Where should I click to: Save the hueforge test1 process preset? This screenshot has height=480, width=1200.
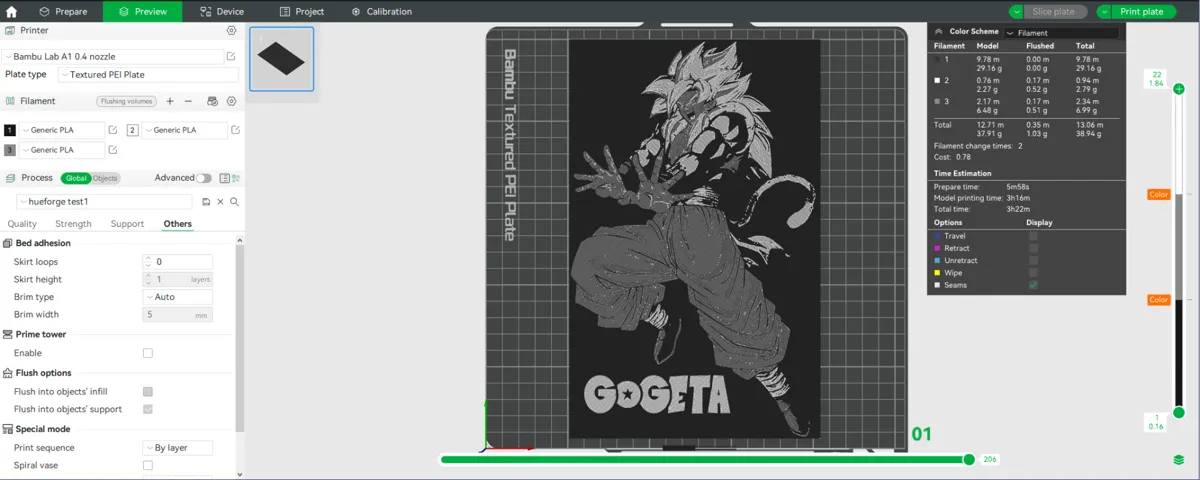206,202
